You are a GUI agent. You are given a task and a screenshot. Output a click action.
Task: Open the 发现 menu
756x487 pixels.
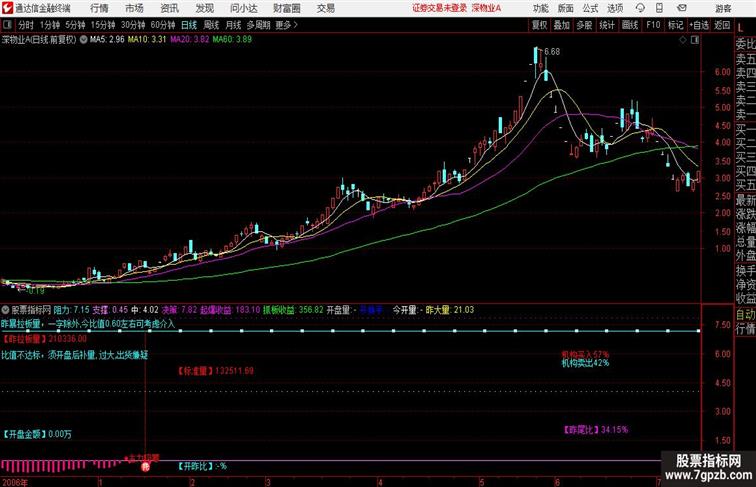point(204,8)
